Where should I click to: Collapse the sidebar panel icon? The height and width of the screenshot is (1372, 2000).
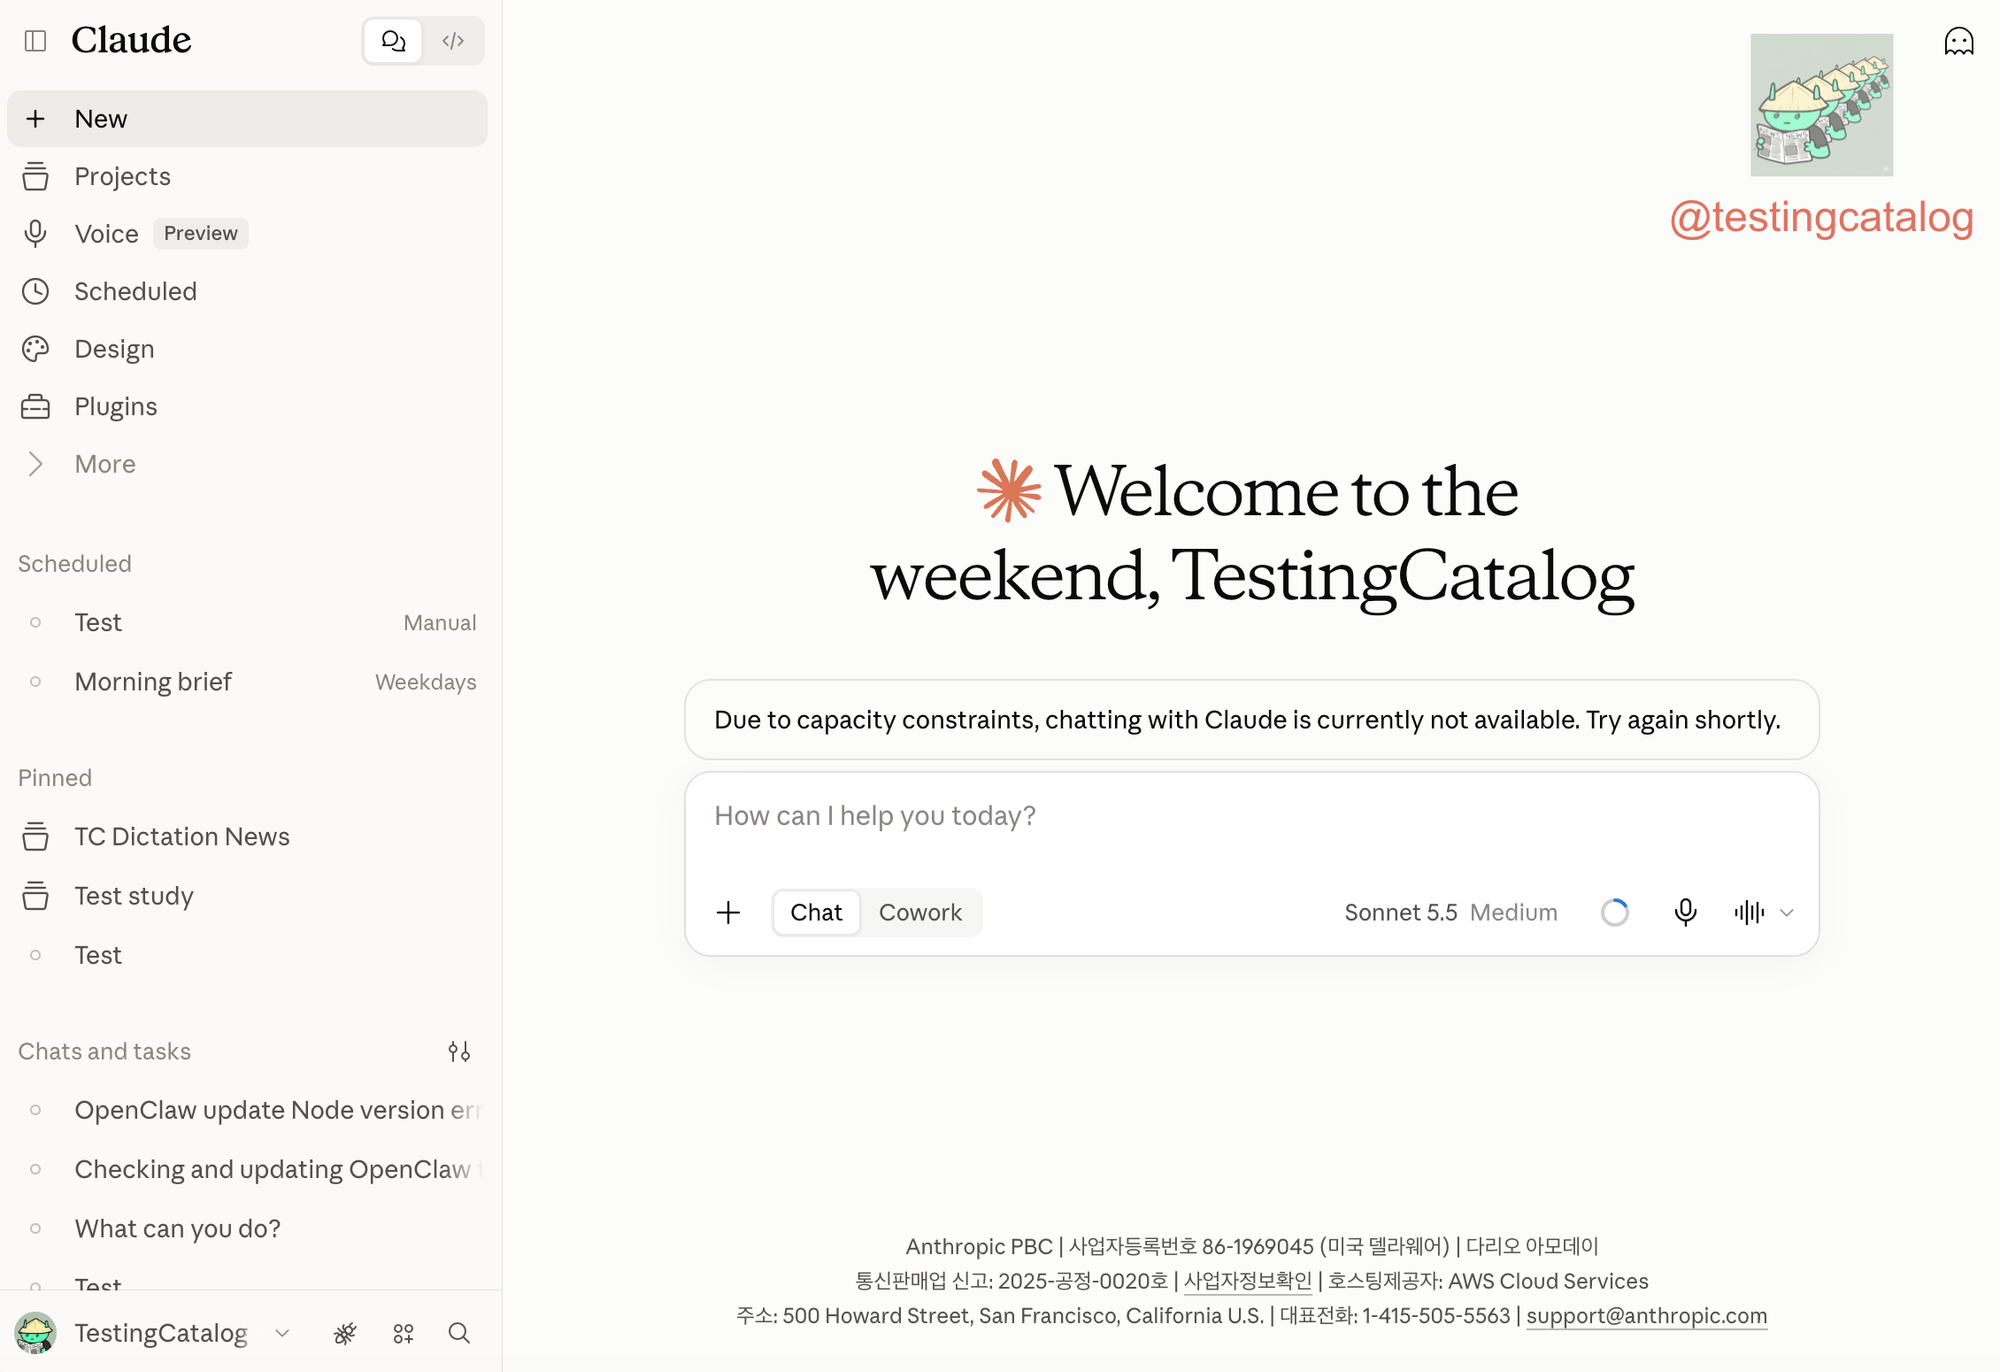pos(35,41)
